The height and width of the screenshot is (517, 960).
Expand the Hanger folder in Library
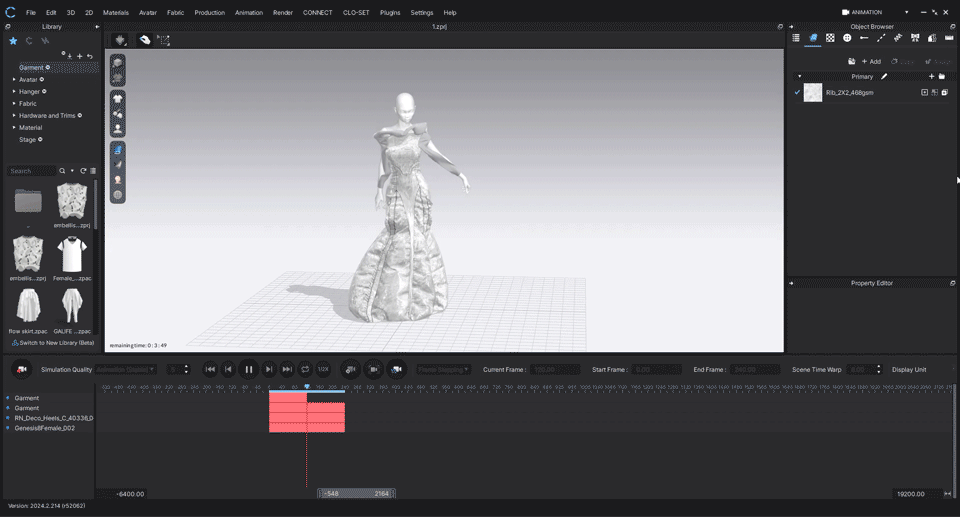click(14, 91)
